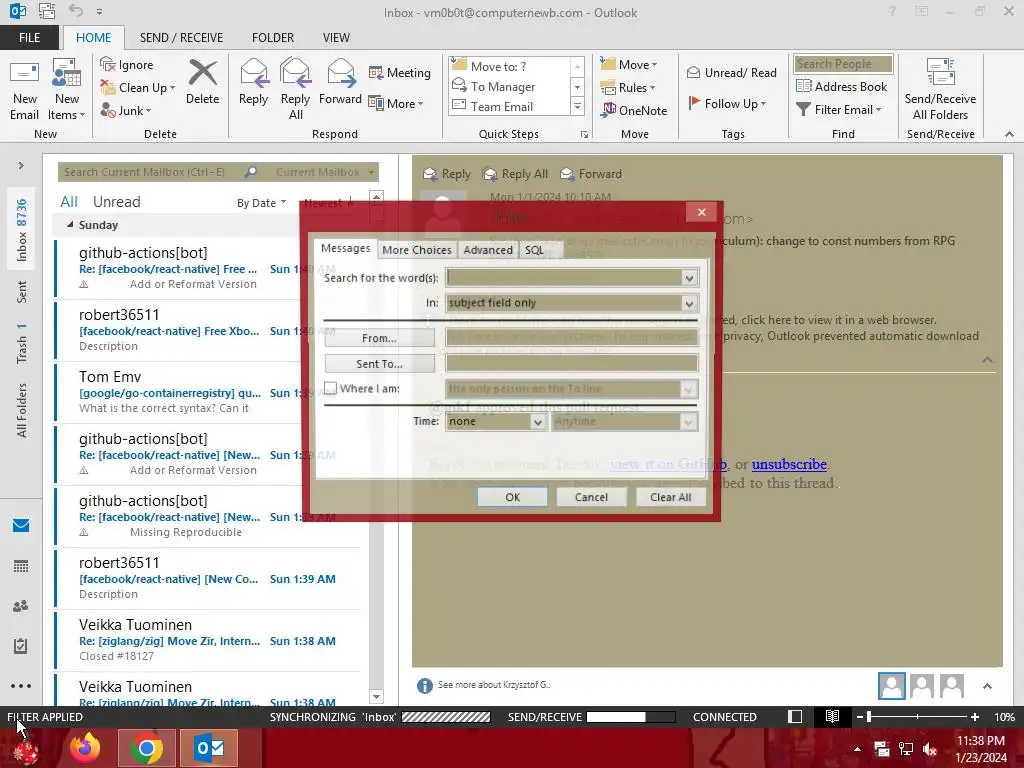1024x768 pixels.
Task: Open the Rules dropdown
Action: coord(628,88)
